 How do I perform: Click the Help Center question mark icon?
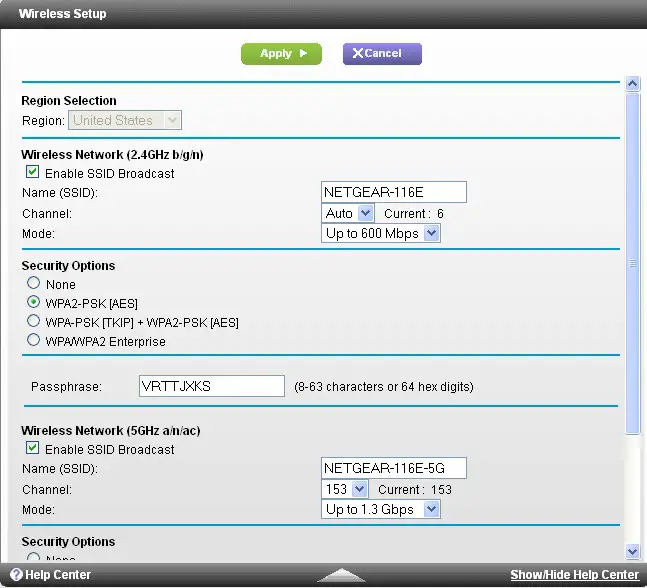16,575
